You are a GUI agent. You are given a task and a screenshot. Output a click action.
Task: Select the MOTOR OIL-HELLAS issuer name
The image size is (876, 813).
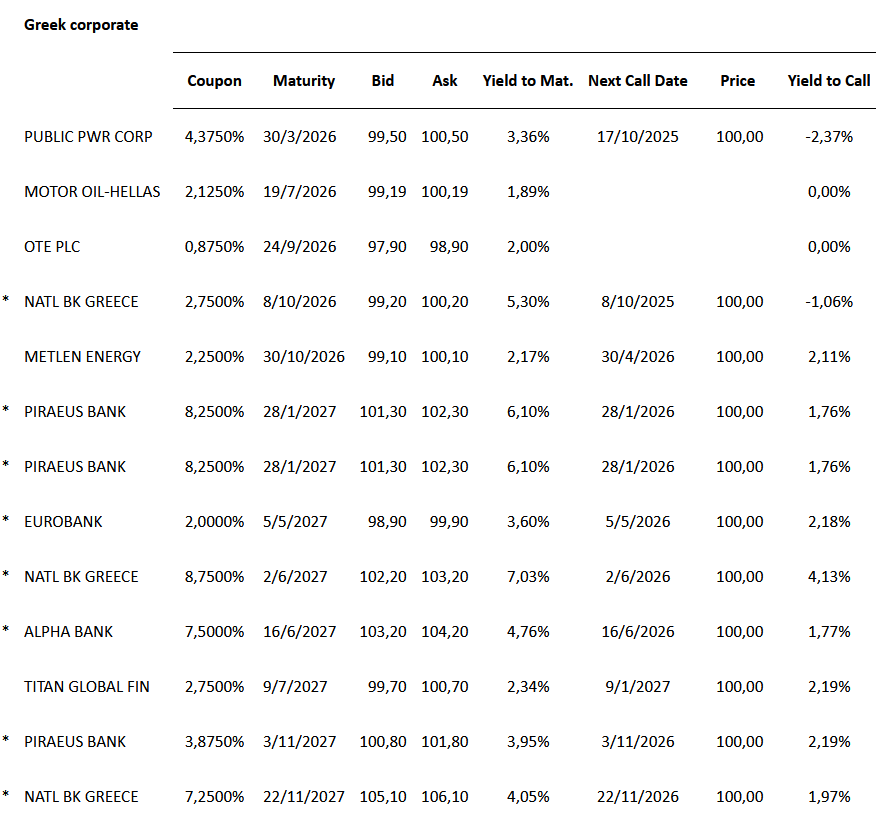coord(92,192)
